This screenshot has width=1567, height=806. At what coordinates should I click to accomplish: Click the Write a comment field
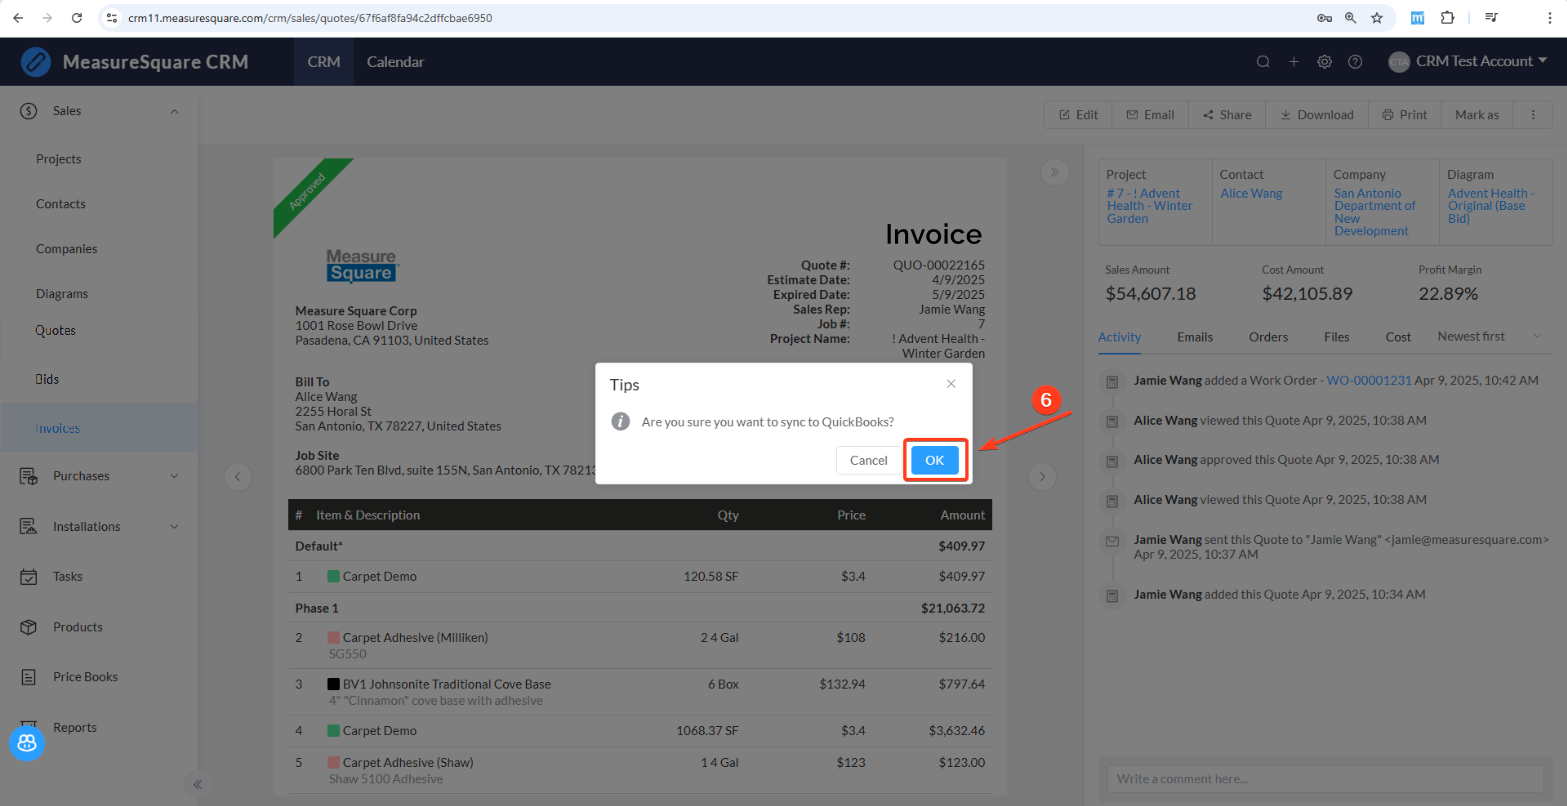tap(1325, 779)
